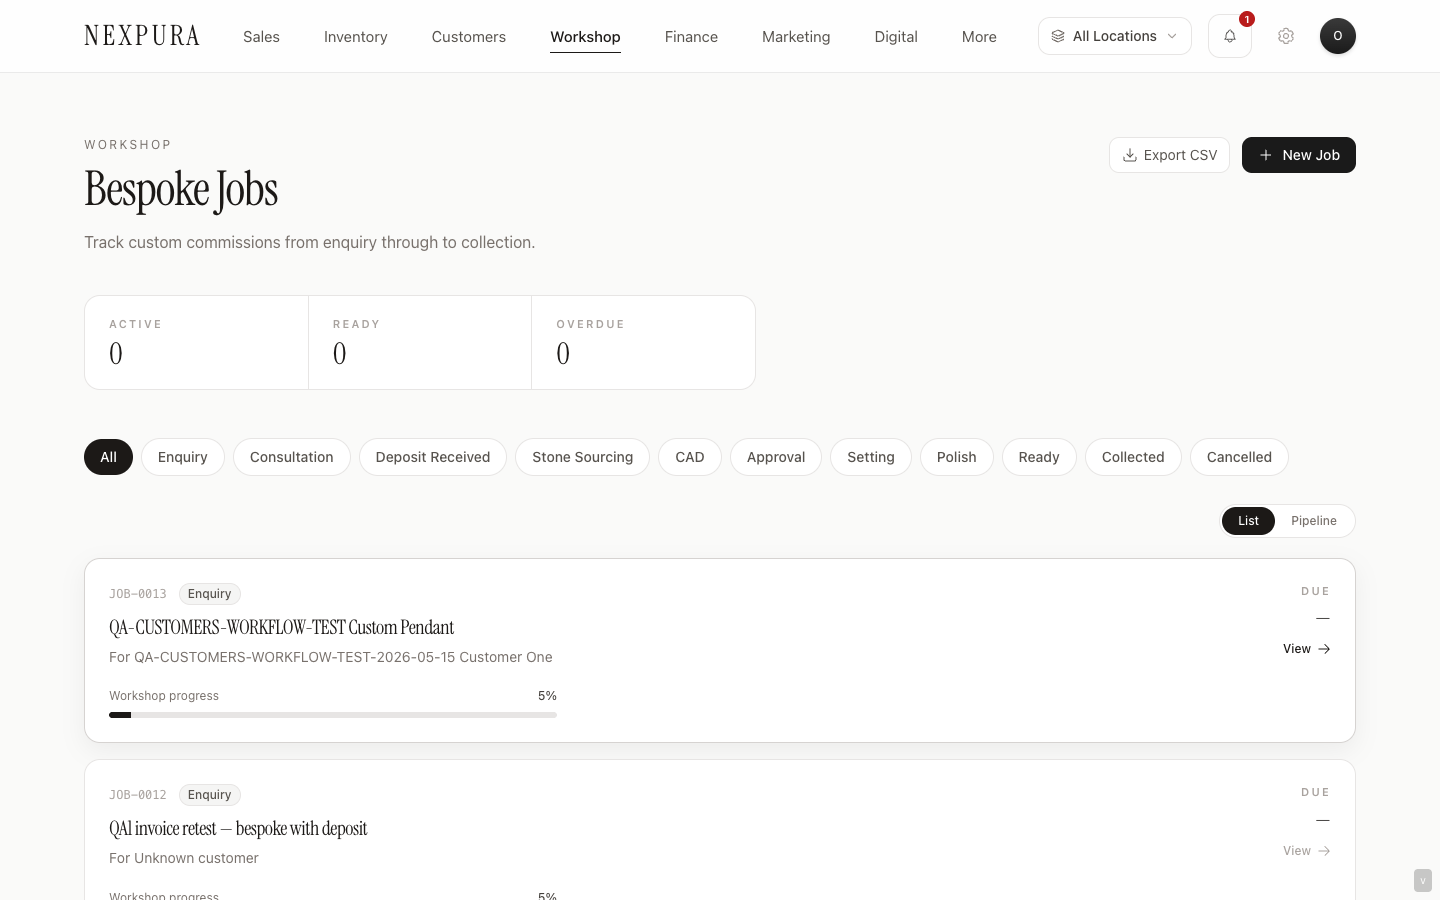Filter jobs by Approval stage
The height and width of the screenshot is (900, 1440).
776,457
